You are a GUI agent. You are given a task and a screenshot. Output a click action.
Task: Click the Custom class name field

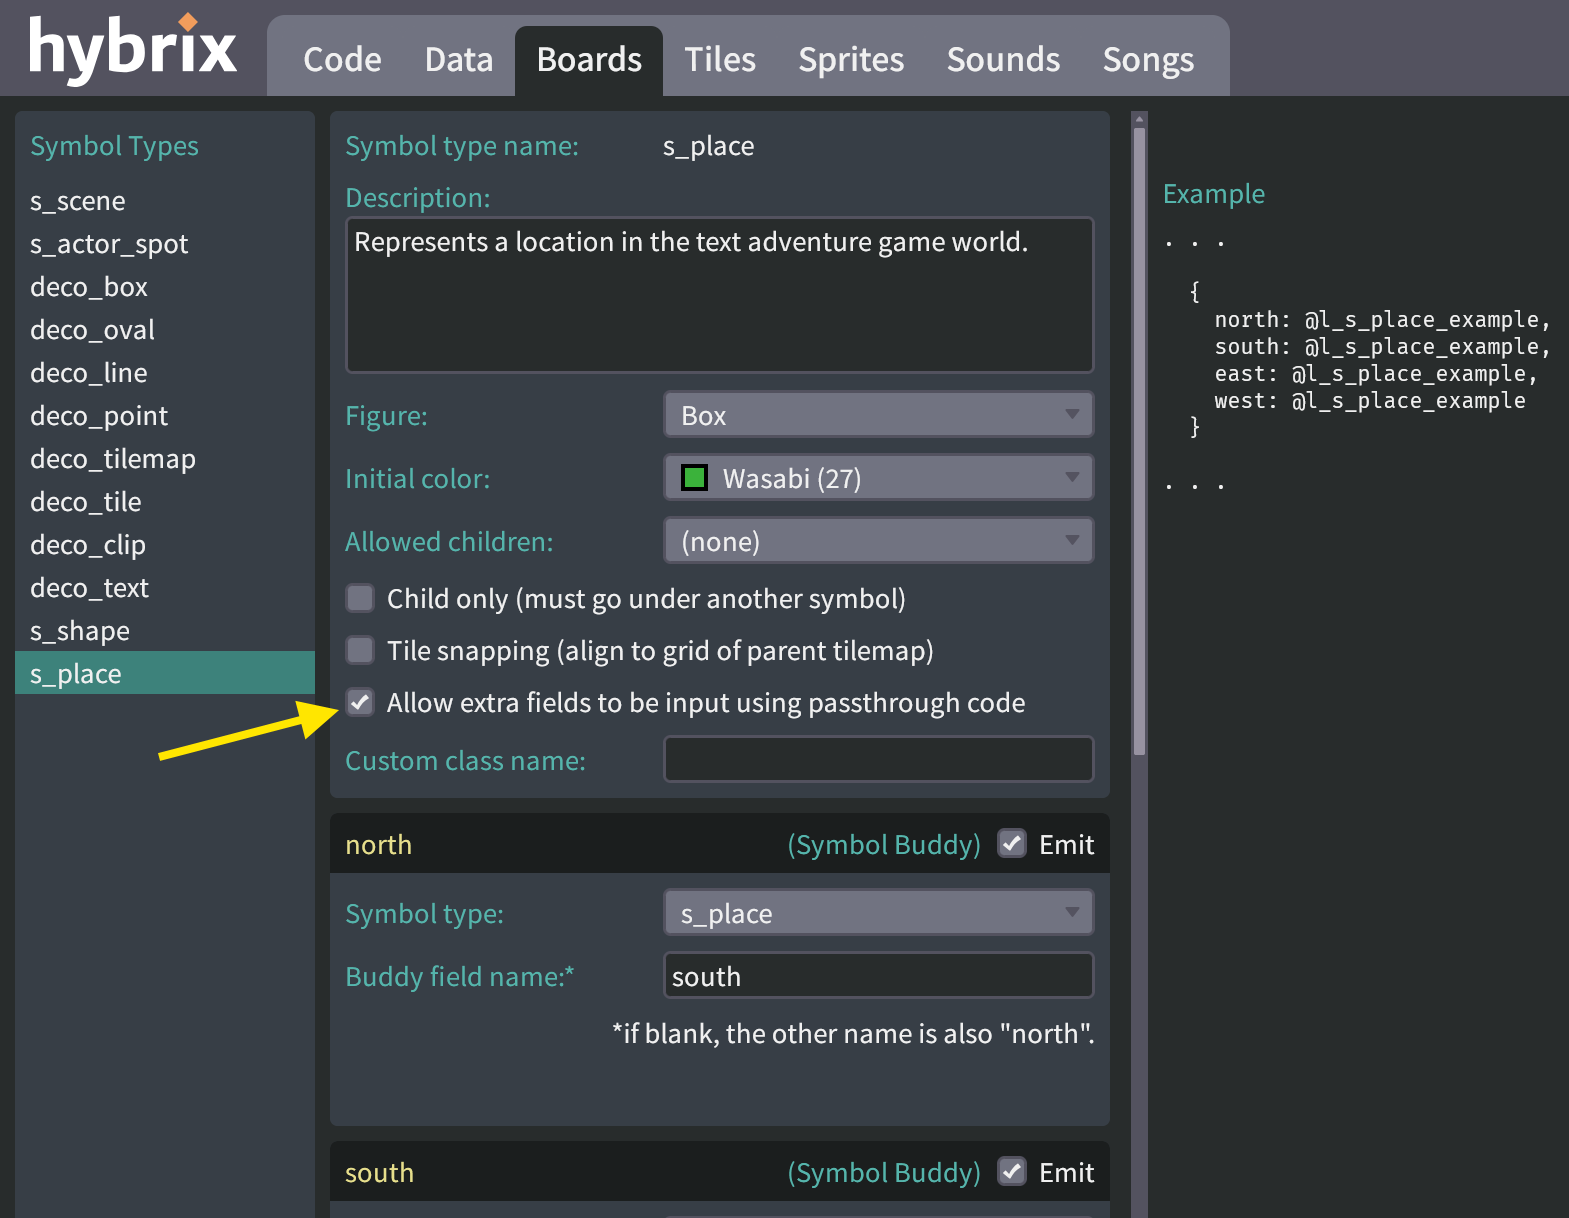point(879,760)
